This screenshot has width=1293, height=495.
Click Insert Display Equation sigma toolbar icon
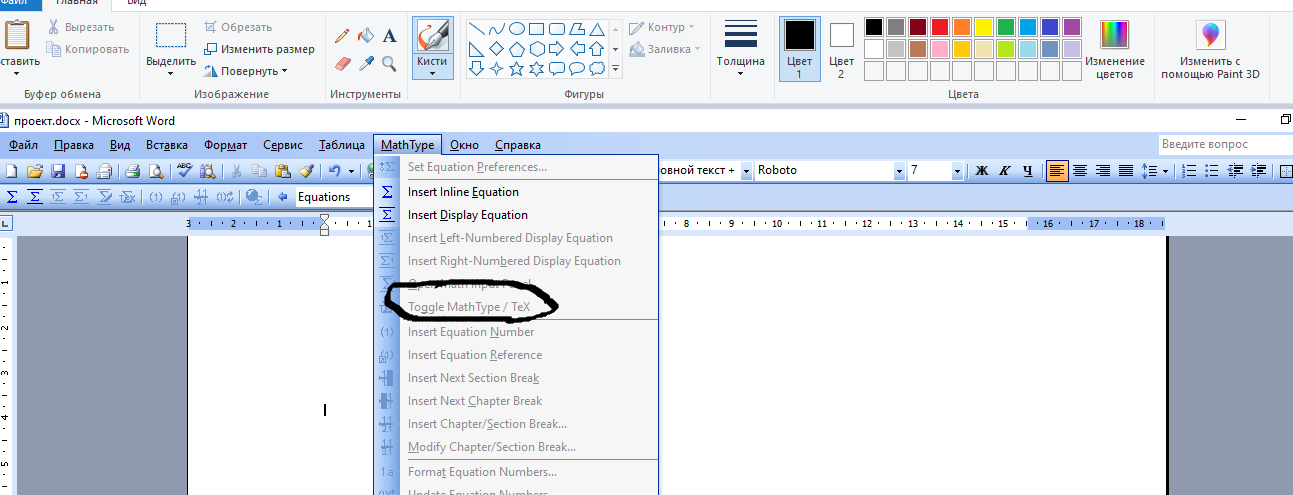[35, 197]
